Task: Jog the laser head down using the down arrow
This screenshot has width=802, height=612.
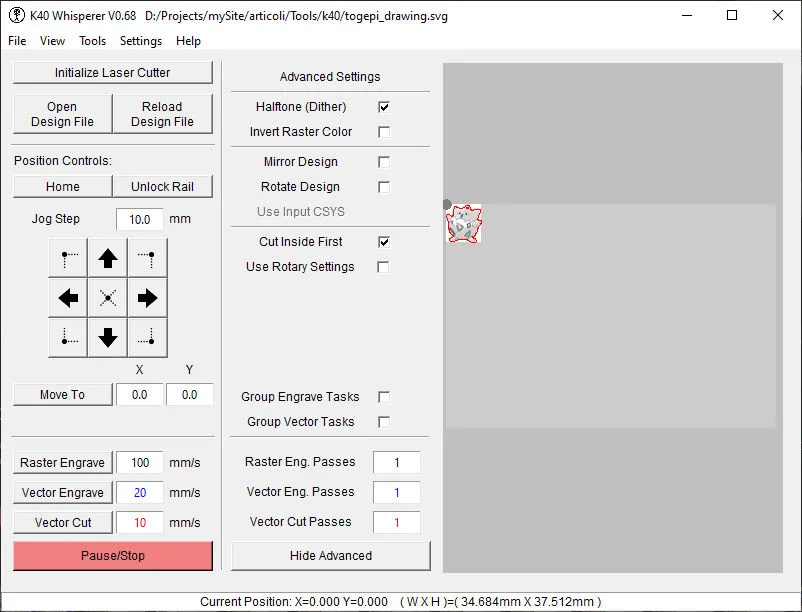Action: [x=108, y=338]
